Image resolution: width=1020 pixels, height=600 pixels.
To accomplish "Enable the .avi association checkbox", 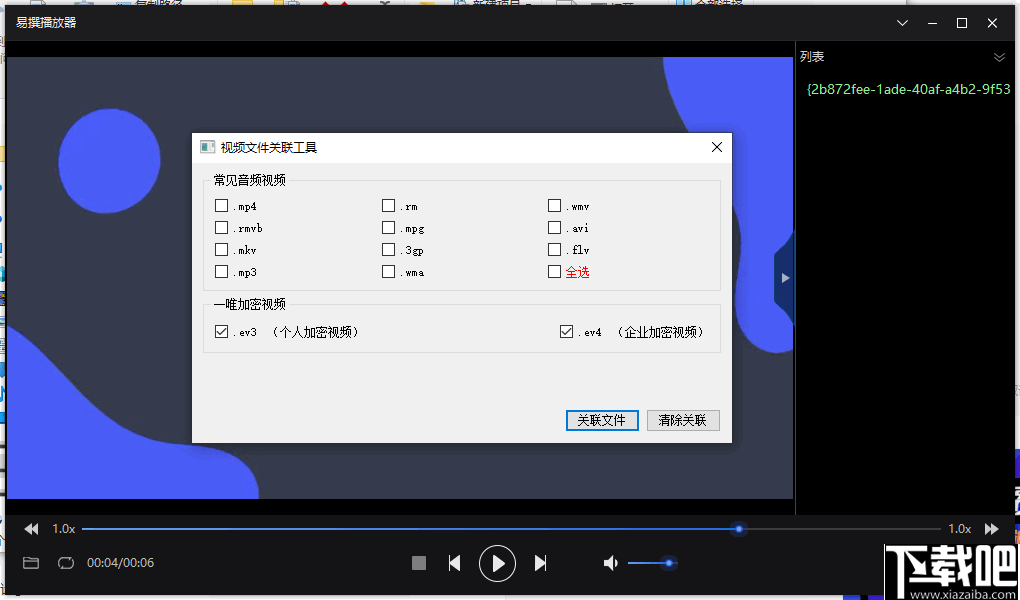I will tap(554, 227).
